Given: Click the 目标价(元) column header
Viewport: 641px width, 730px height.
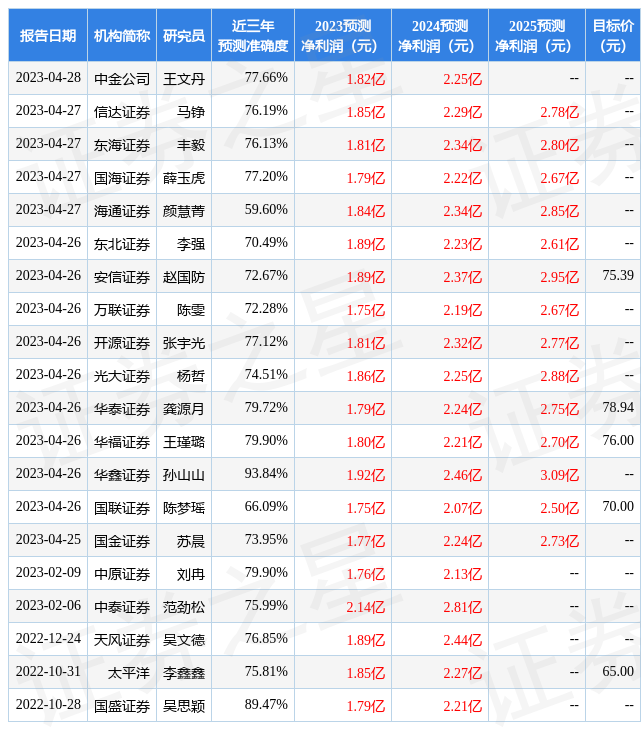Looking at the screenshot, I should [x=613, y=36].
